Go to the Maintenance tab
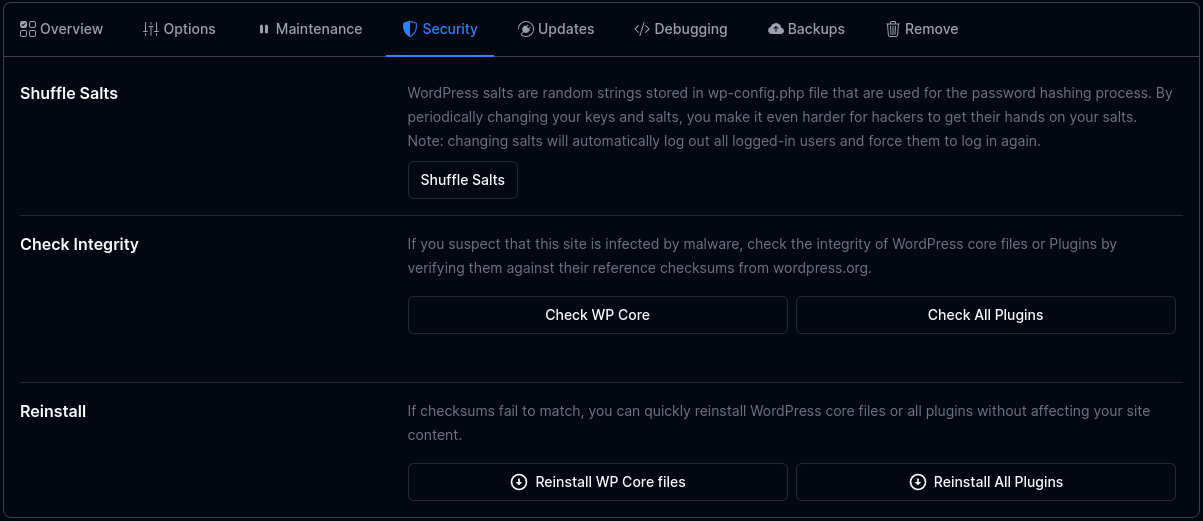 pos(310,29)
